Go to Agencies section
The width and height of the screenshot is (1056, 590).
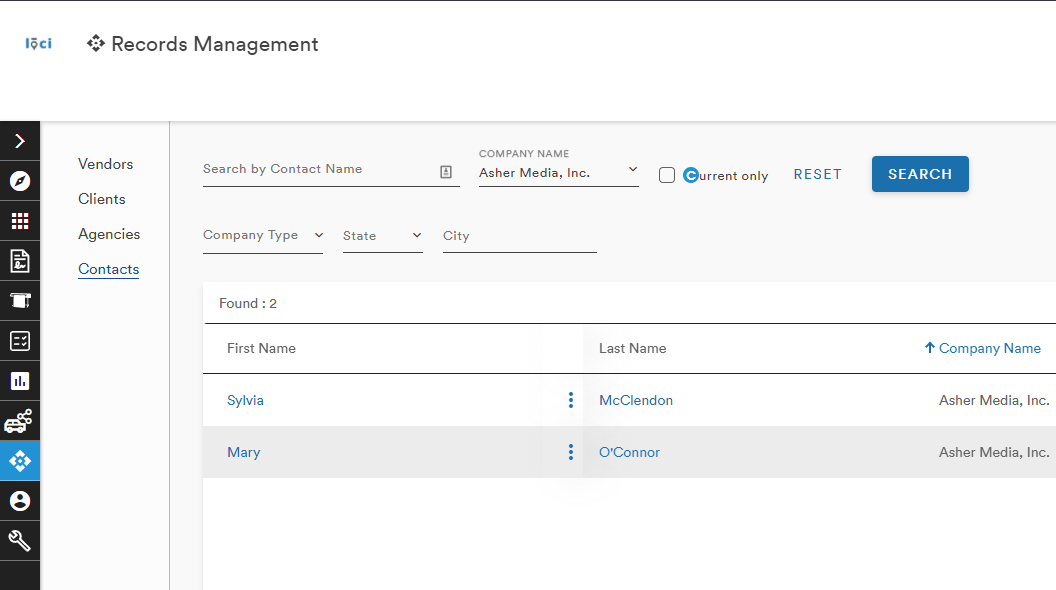pos(109,234)
